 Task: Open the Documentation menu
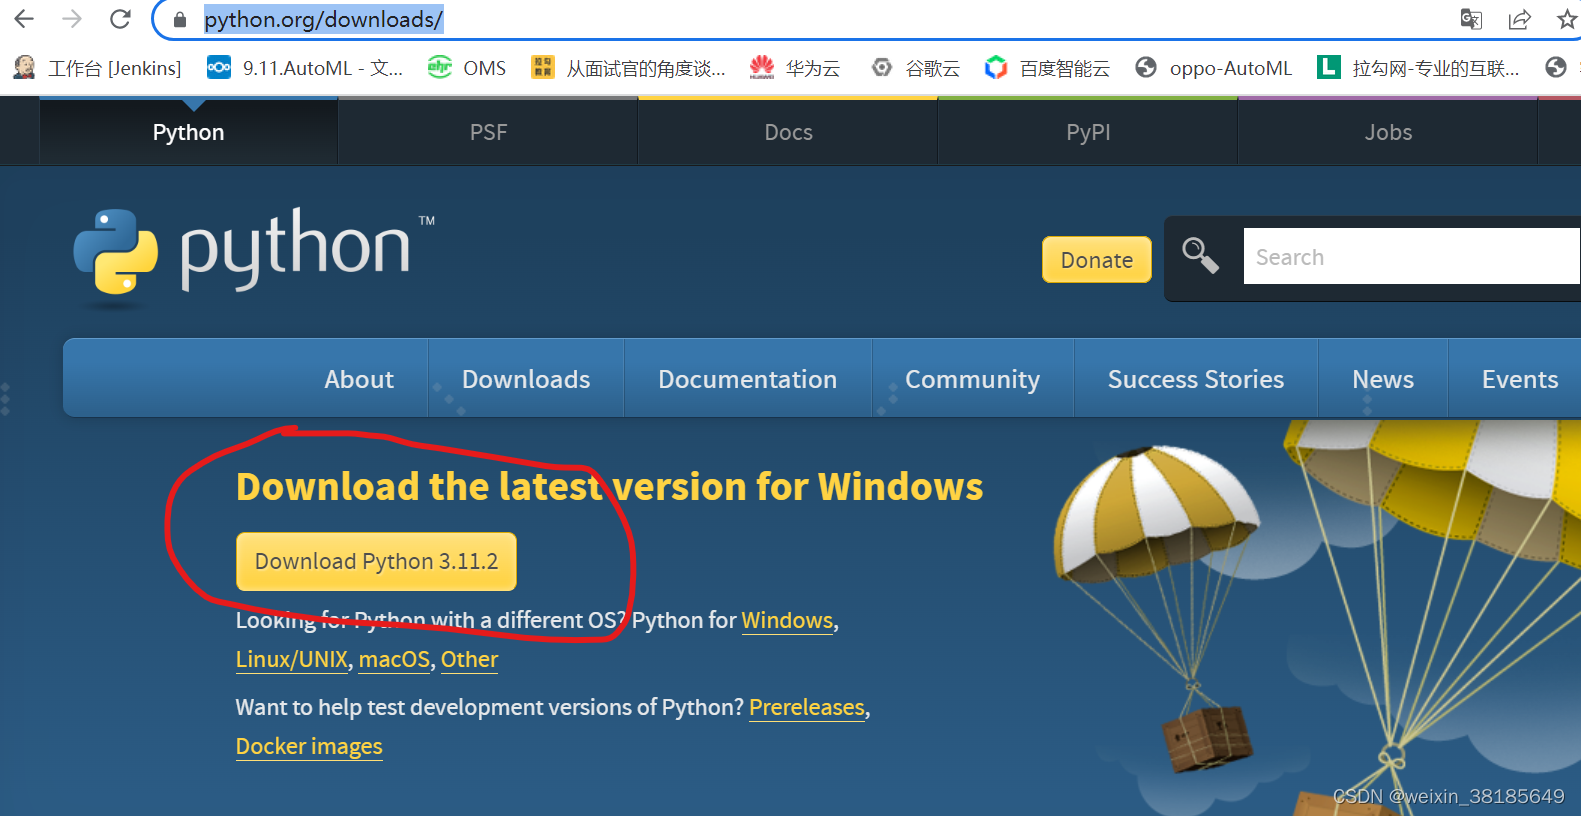click(748, 379)
